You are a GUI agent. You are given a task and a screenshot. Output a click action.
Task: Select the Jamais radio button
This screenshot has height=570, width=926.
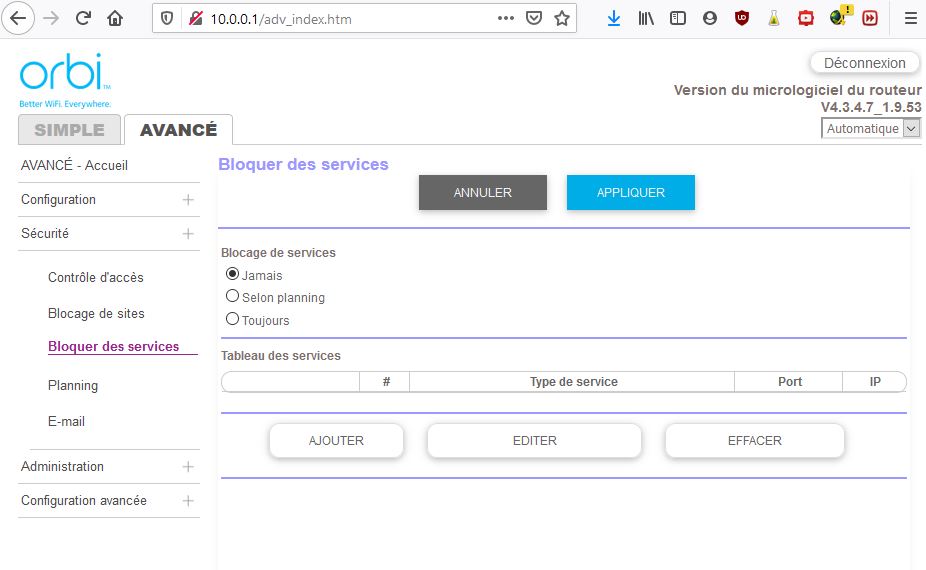pyautogui.click(x=233, y=274)
